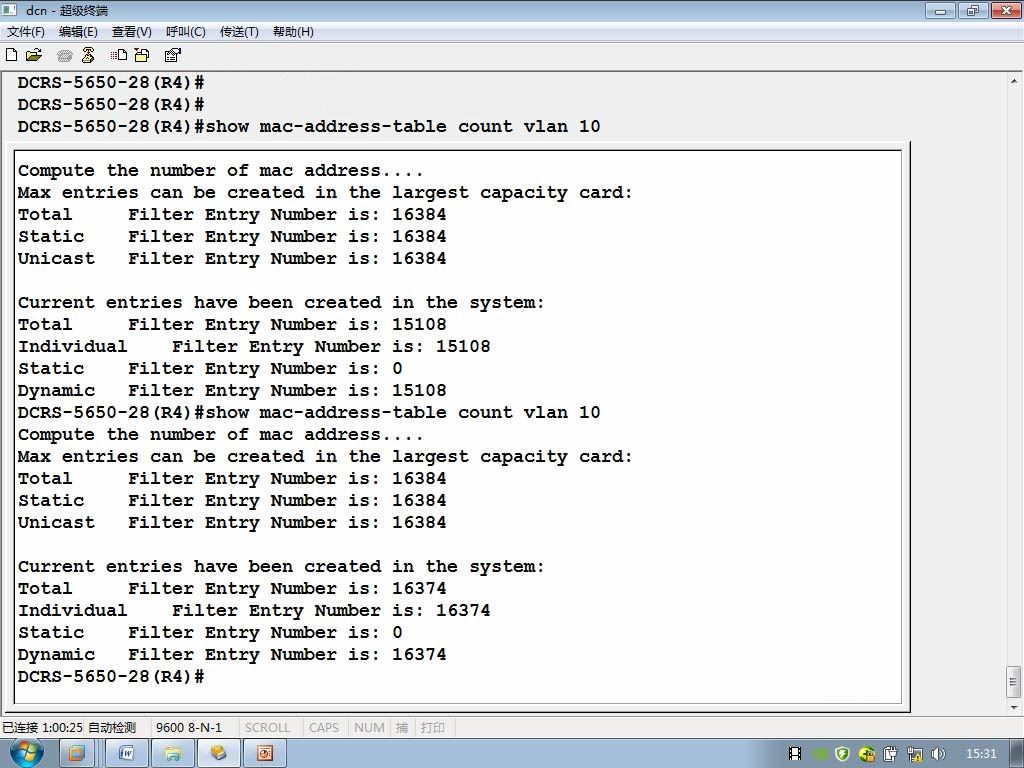
Task: Click the vertical scrollbar thumb
Action: 1014,682
